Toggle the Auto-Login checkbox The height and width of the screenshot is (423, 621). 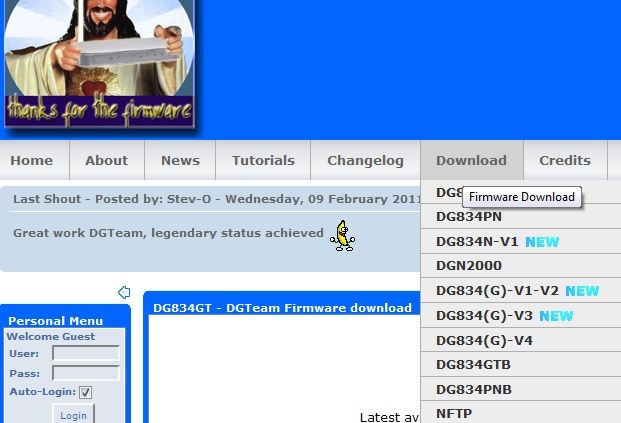pyautogui.click(x=85, y=392)
